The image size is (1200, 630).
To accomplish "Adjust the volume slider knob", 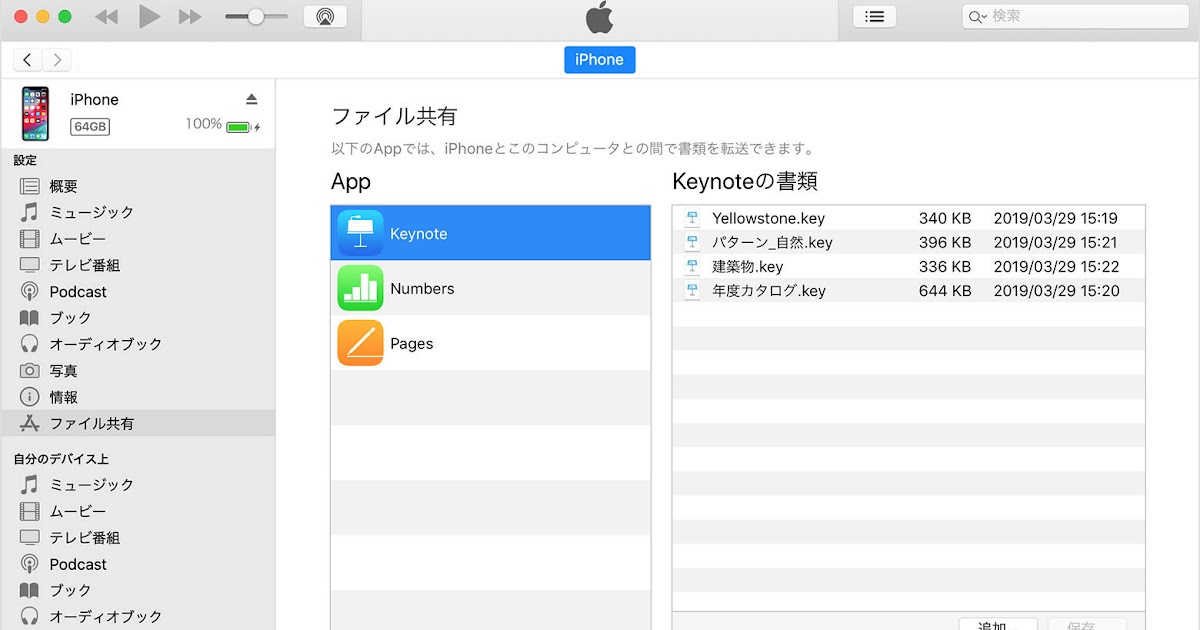I will pos(256,16).
